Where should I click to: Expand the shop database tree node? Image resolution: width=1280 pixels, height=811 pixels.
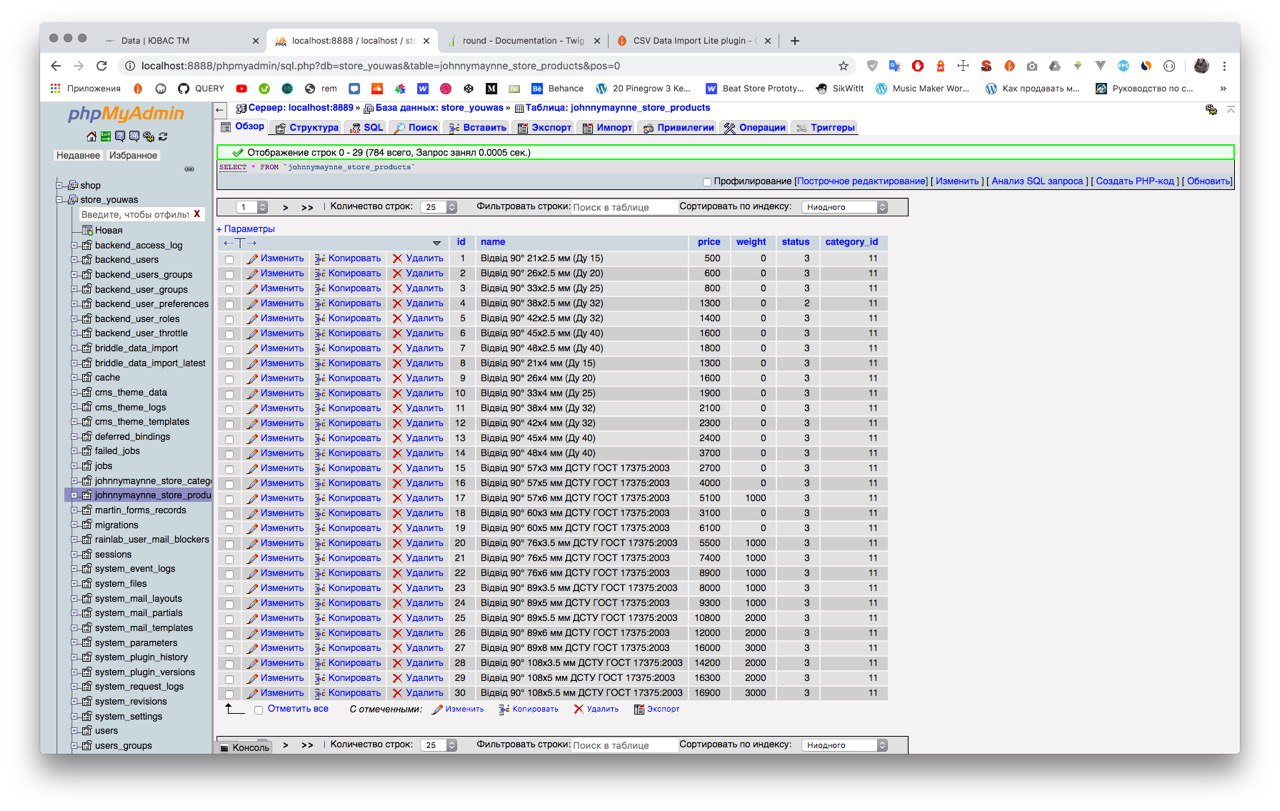(x=59, y=185)
